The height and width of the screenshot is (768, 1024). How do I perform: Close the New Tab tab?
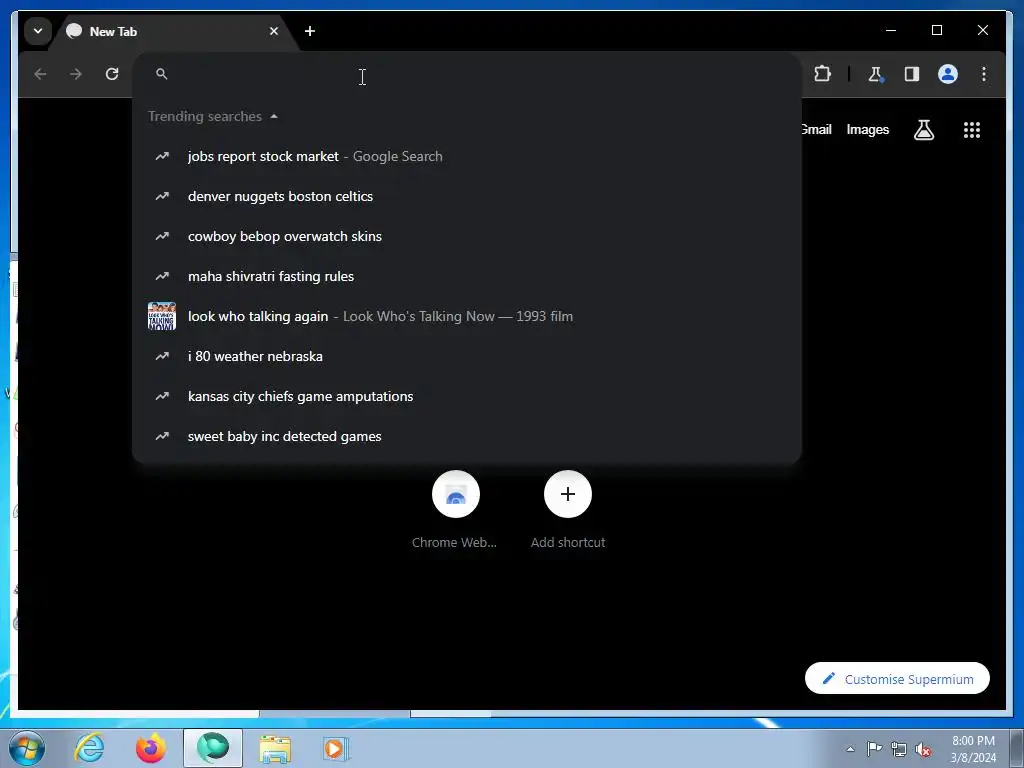point(274,31)
